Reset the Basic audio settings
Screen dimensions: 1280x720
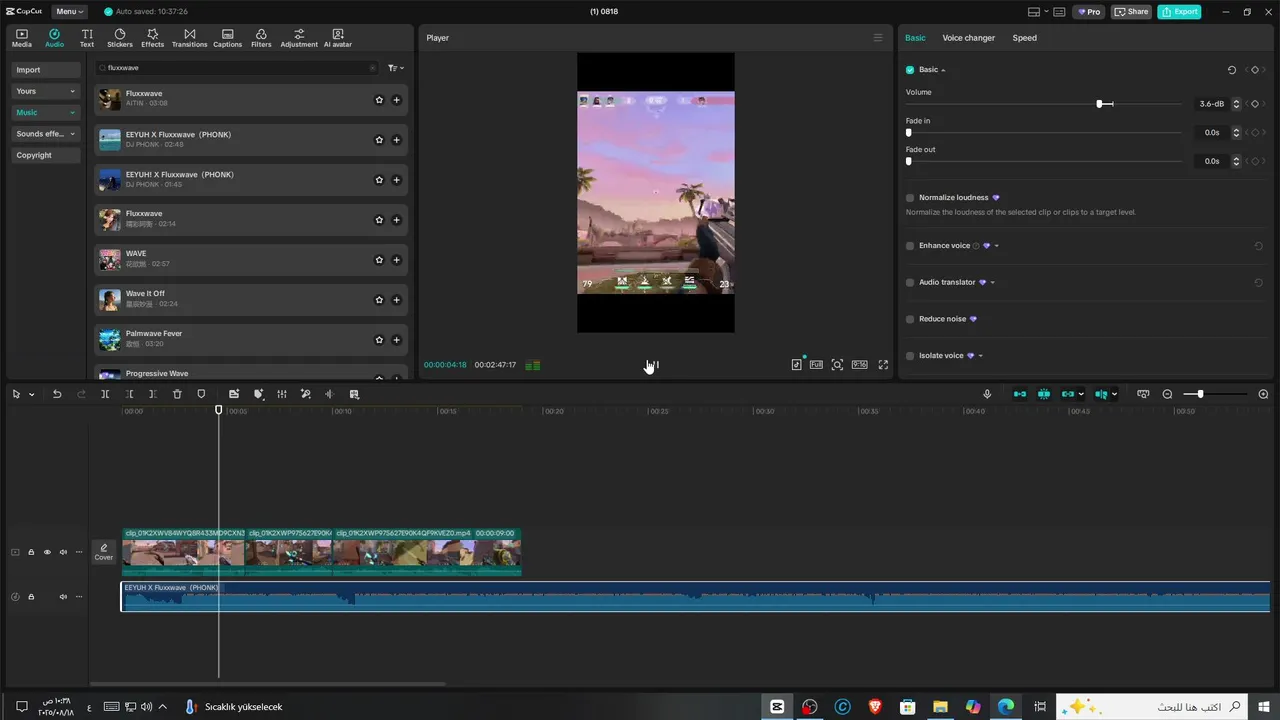tap(1232, 70)
